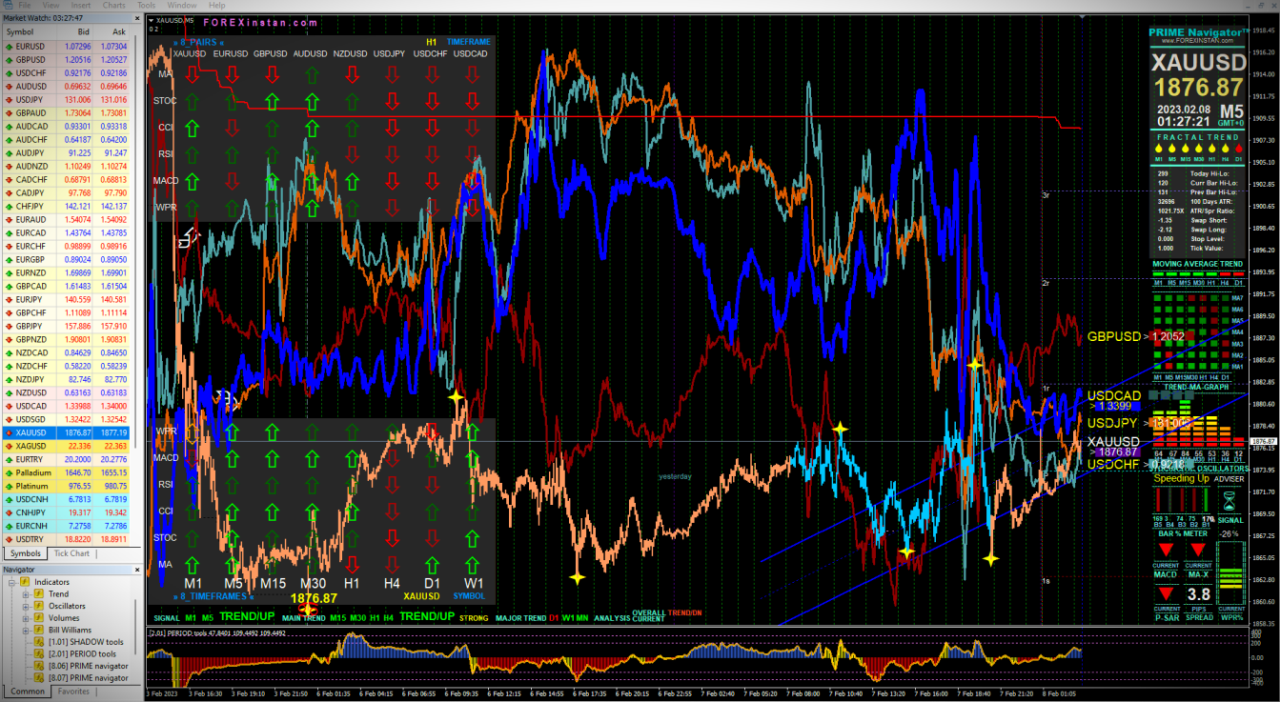Select the Common tab in Navigator
The height and width of the screenshot is (702, 1280).
coord(27,691)
